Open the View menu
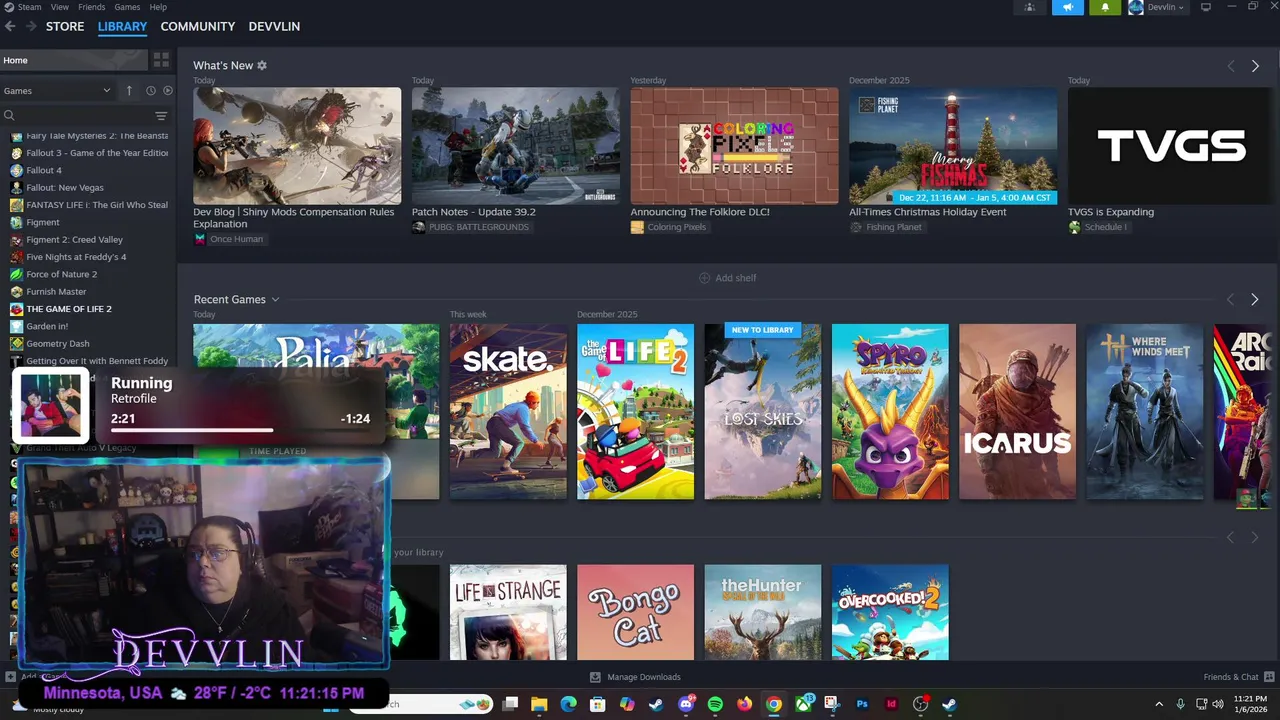 point(60,7)
